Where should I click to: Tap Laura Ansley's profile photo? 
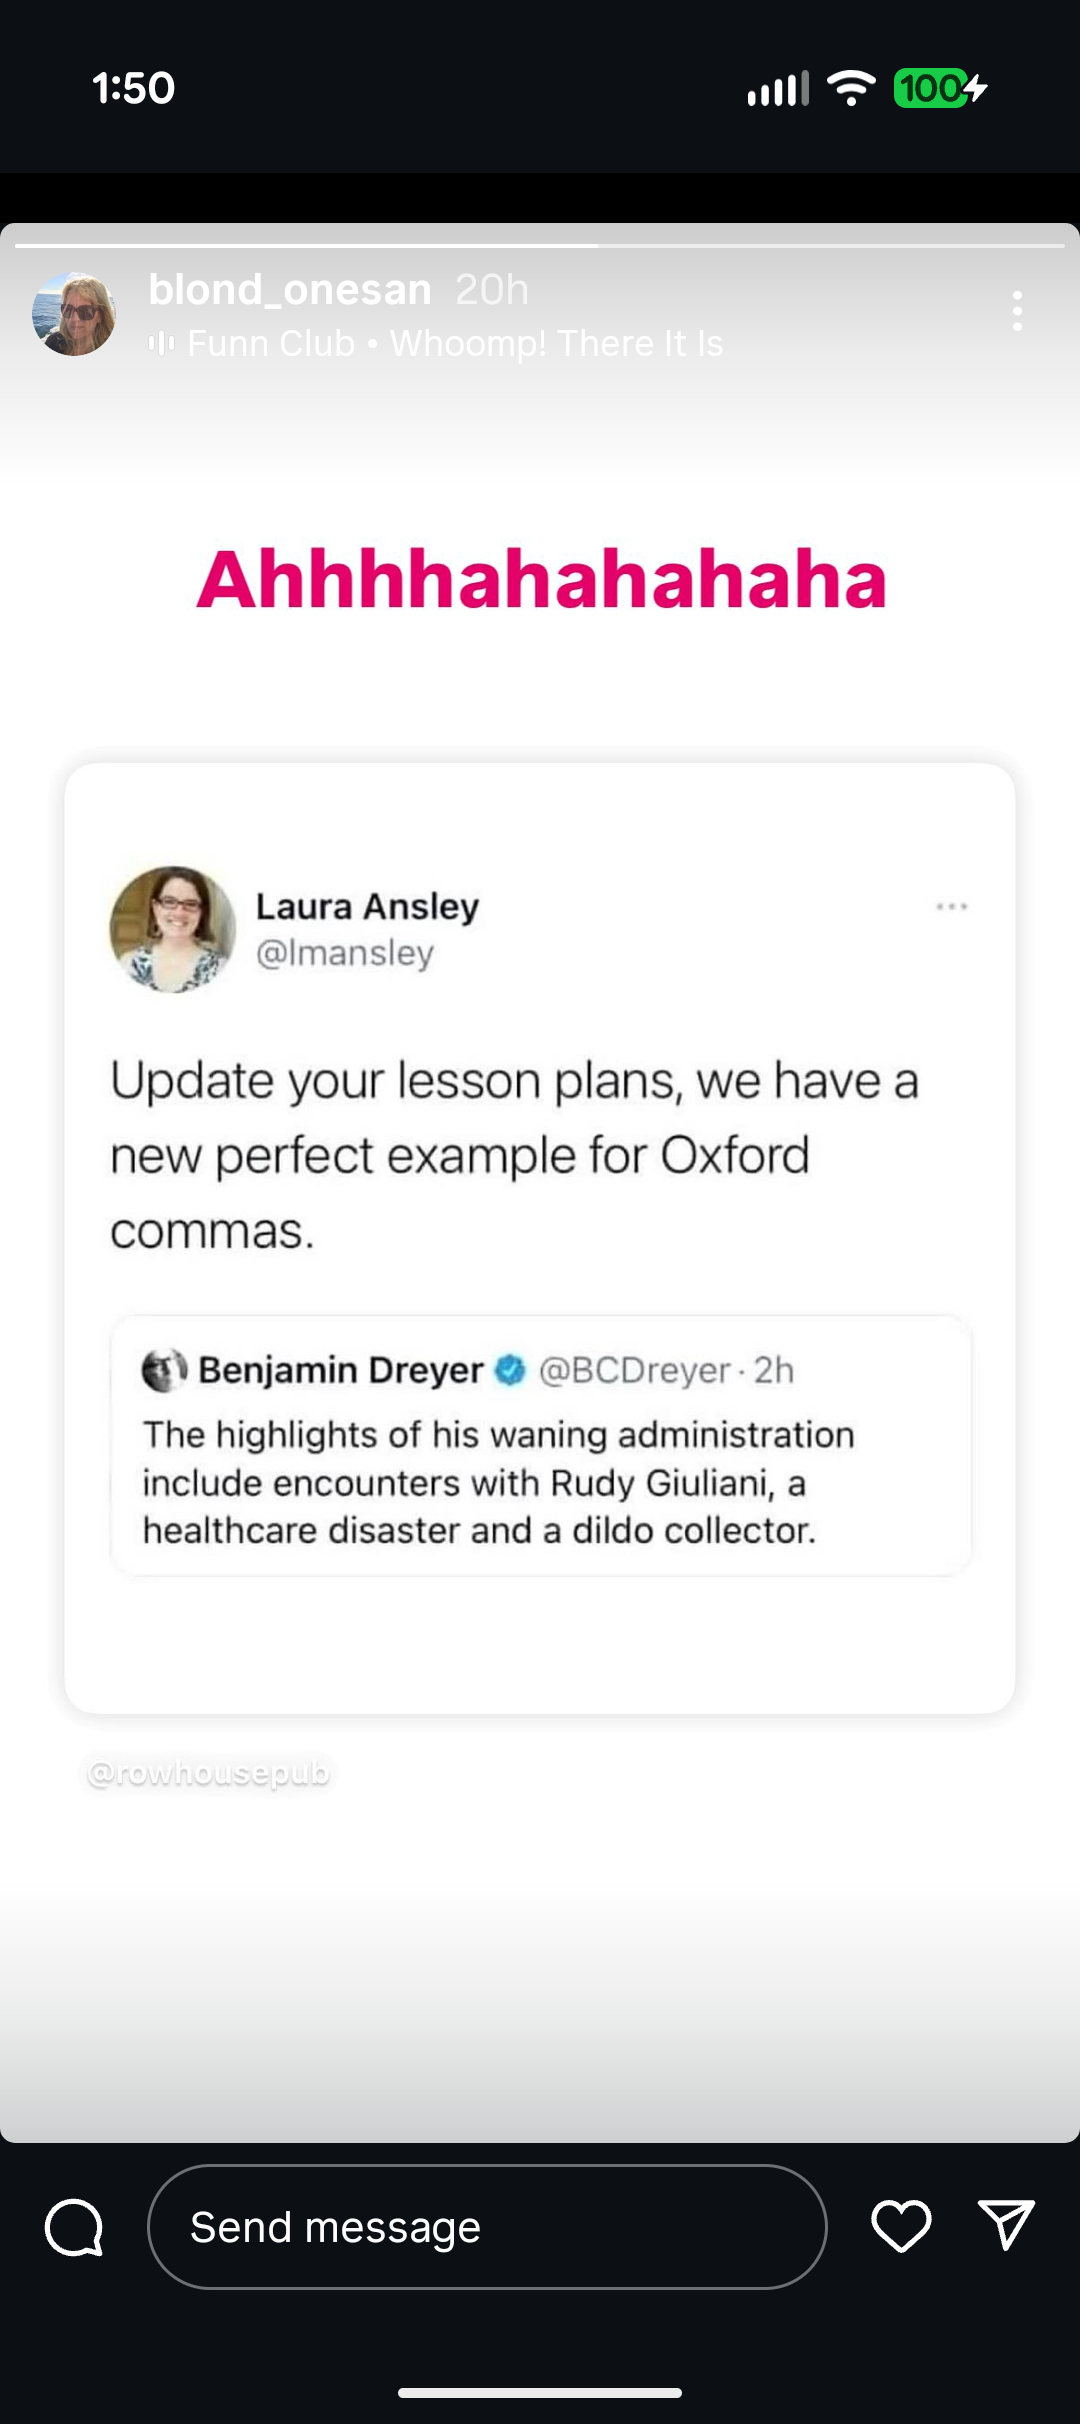point(172,929)
